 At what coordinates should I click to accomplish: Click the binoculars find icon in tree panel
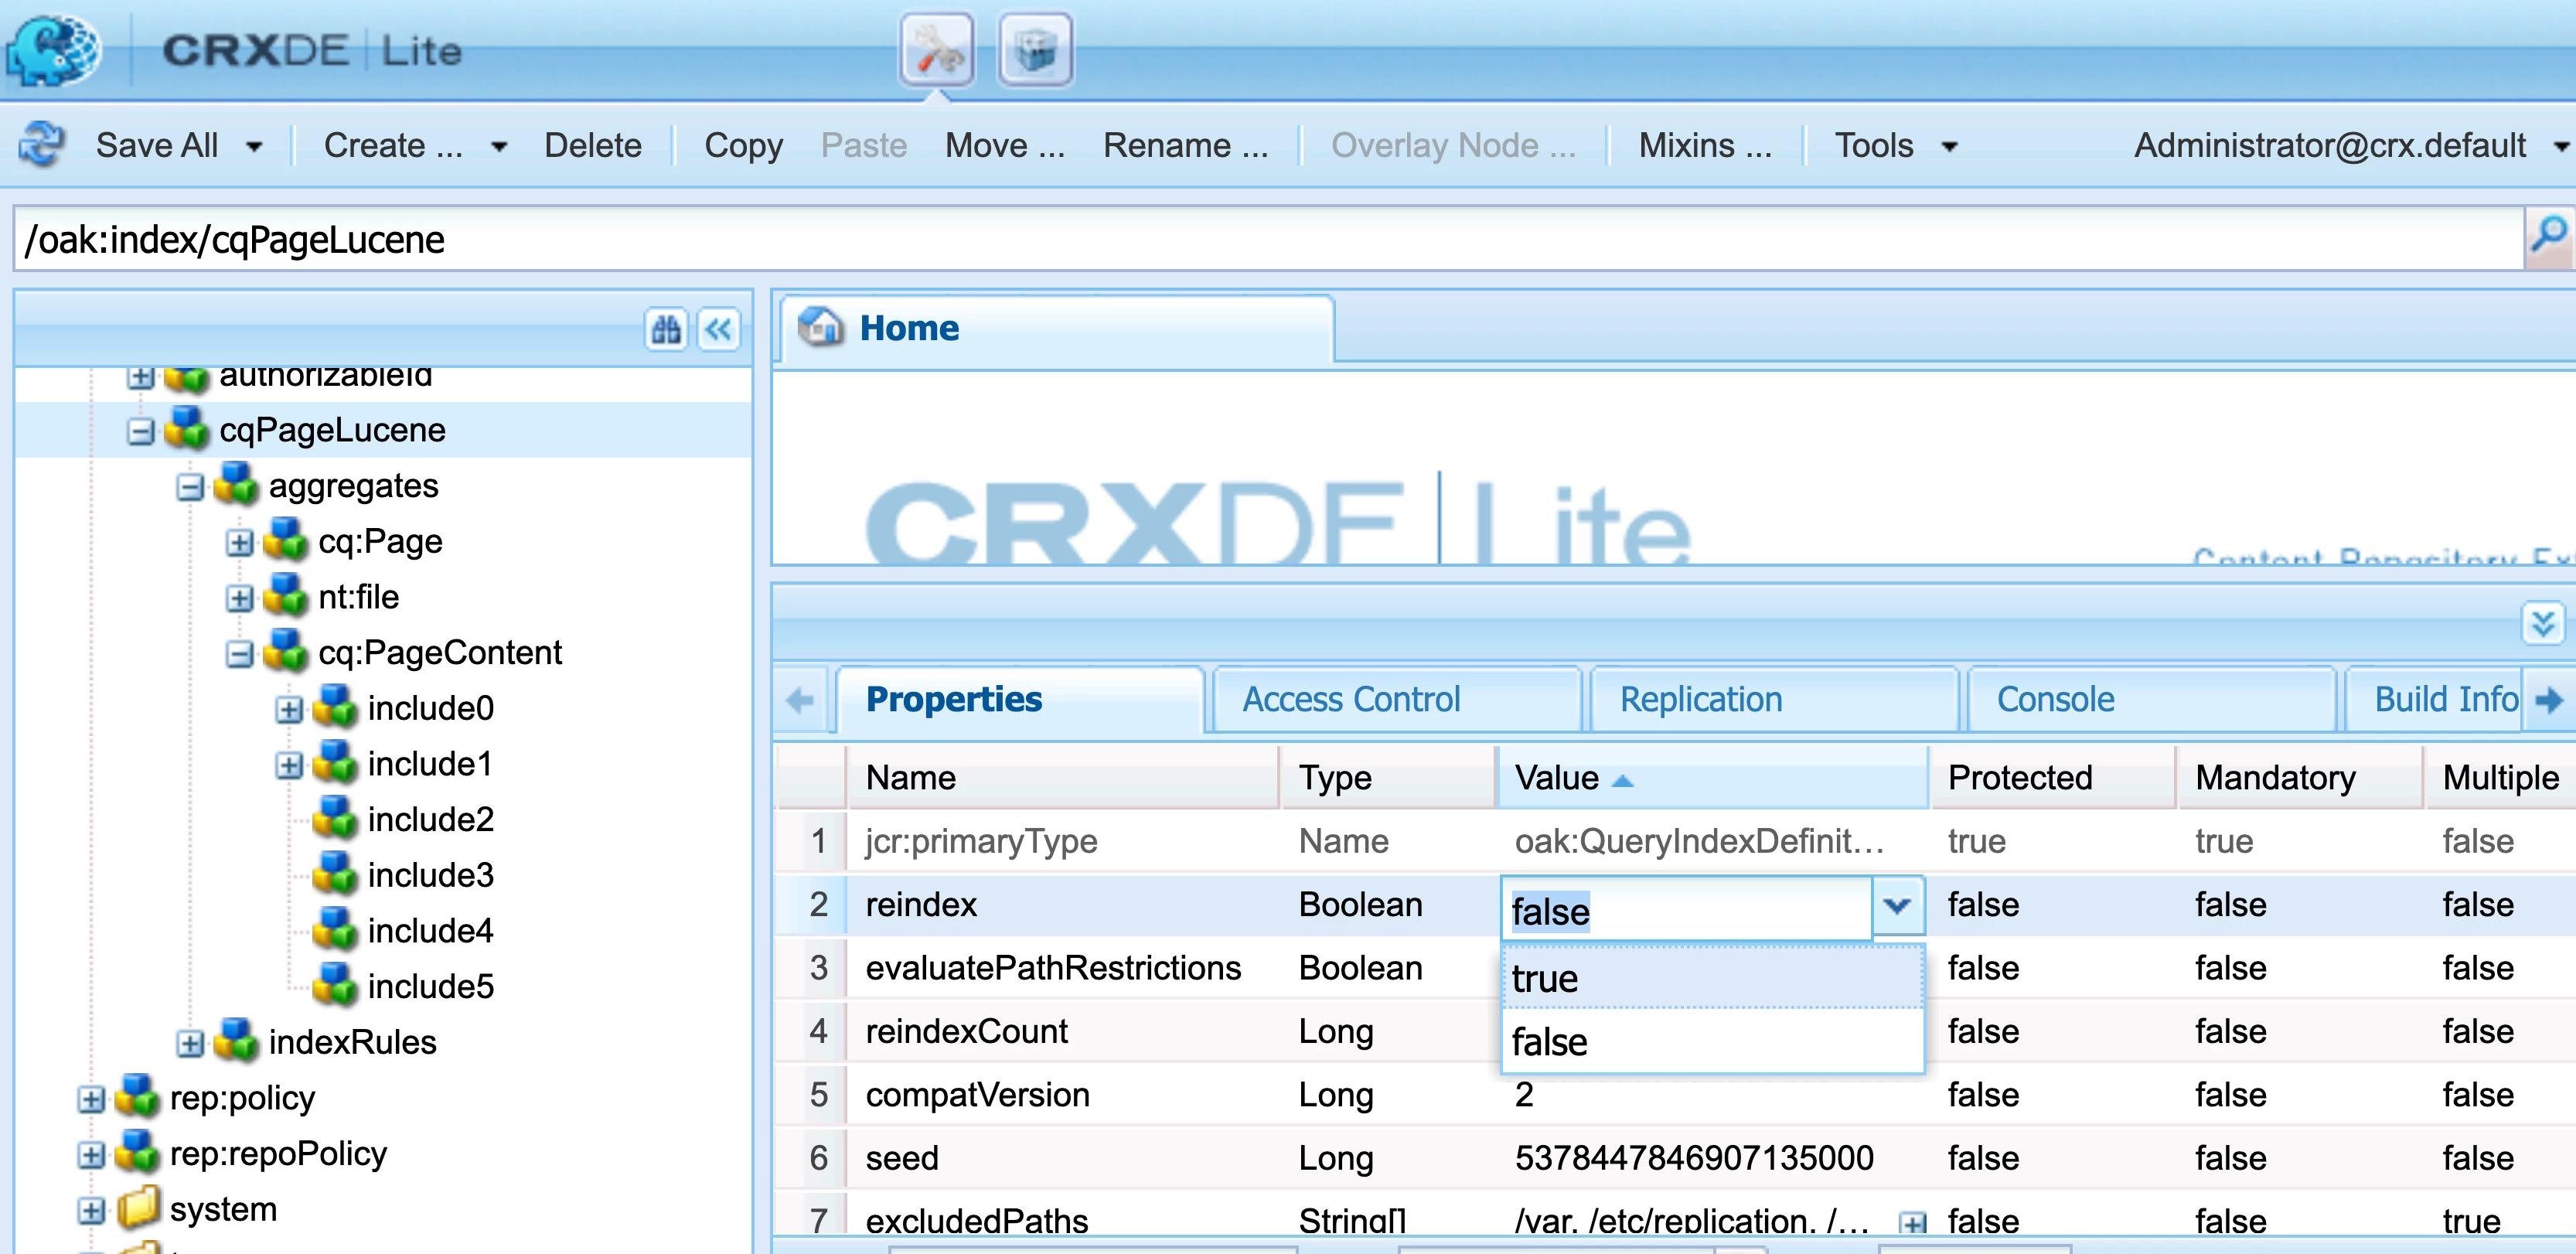[x=666, y=329]
